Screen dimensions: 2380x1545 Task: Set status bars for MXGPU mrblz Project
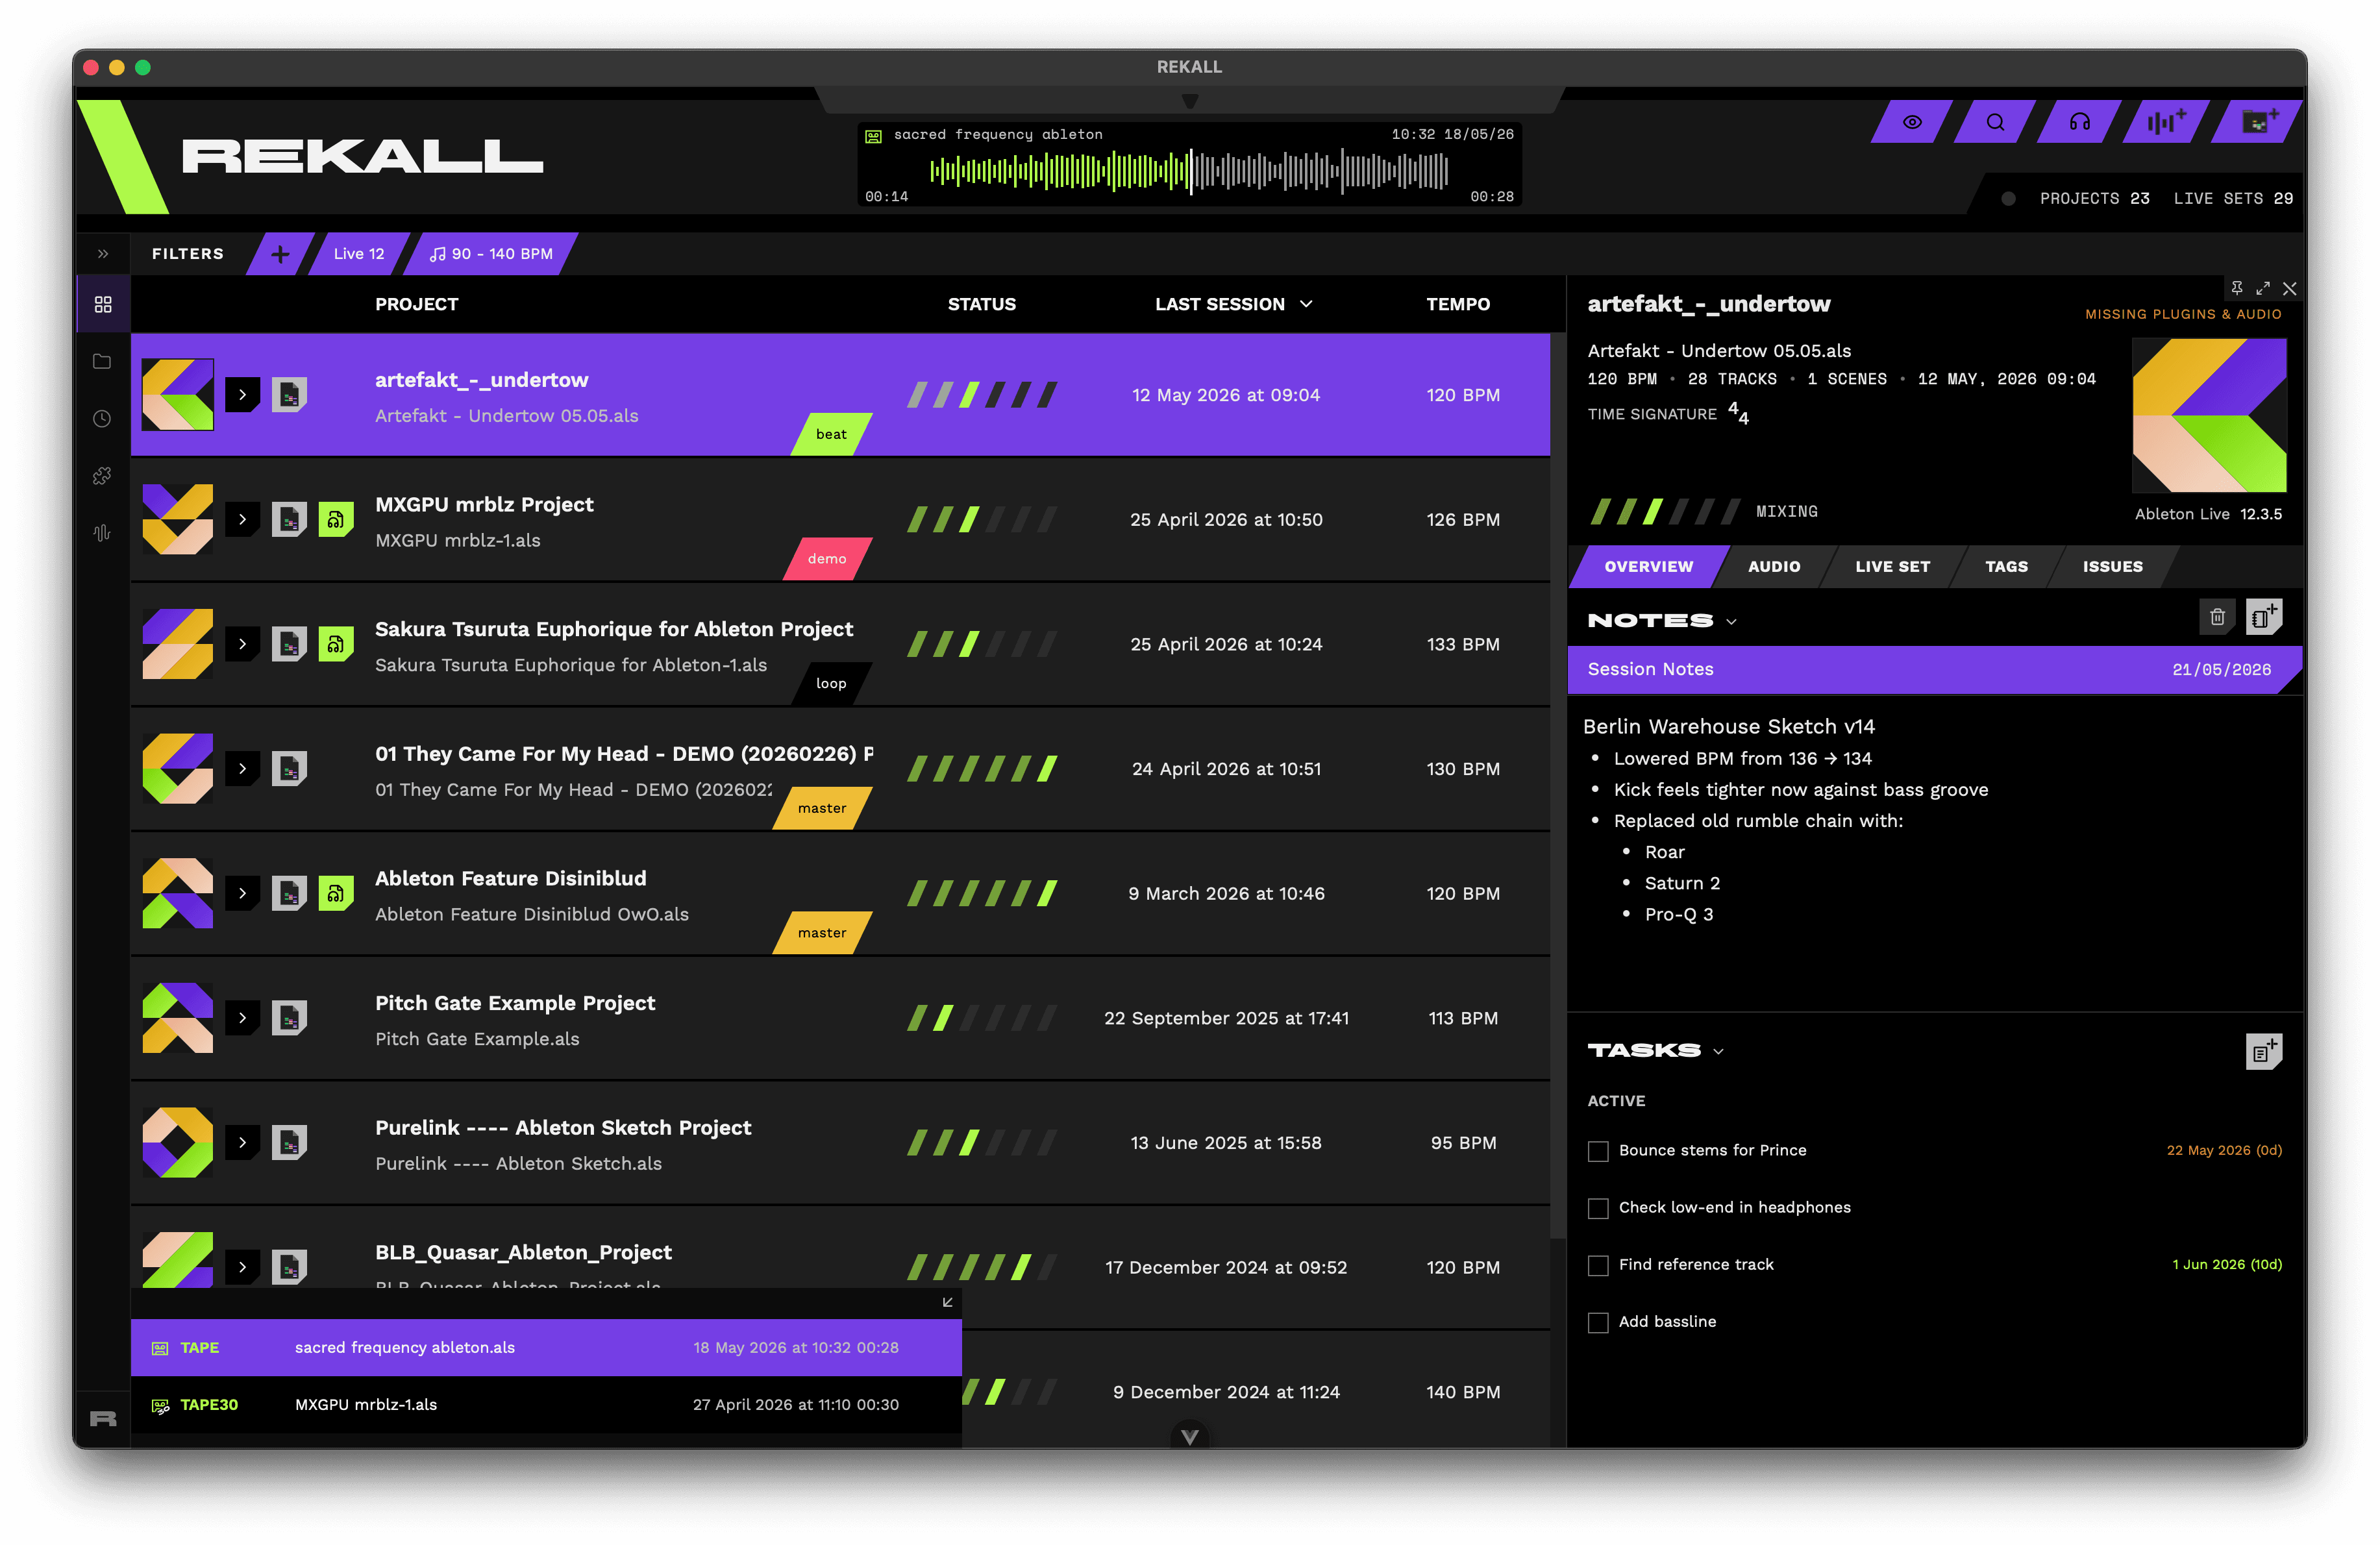point(981,520)
